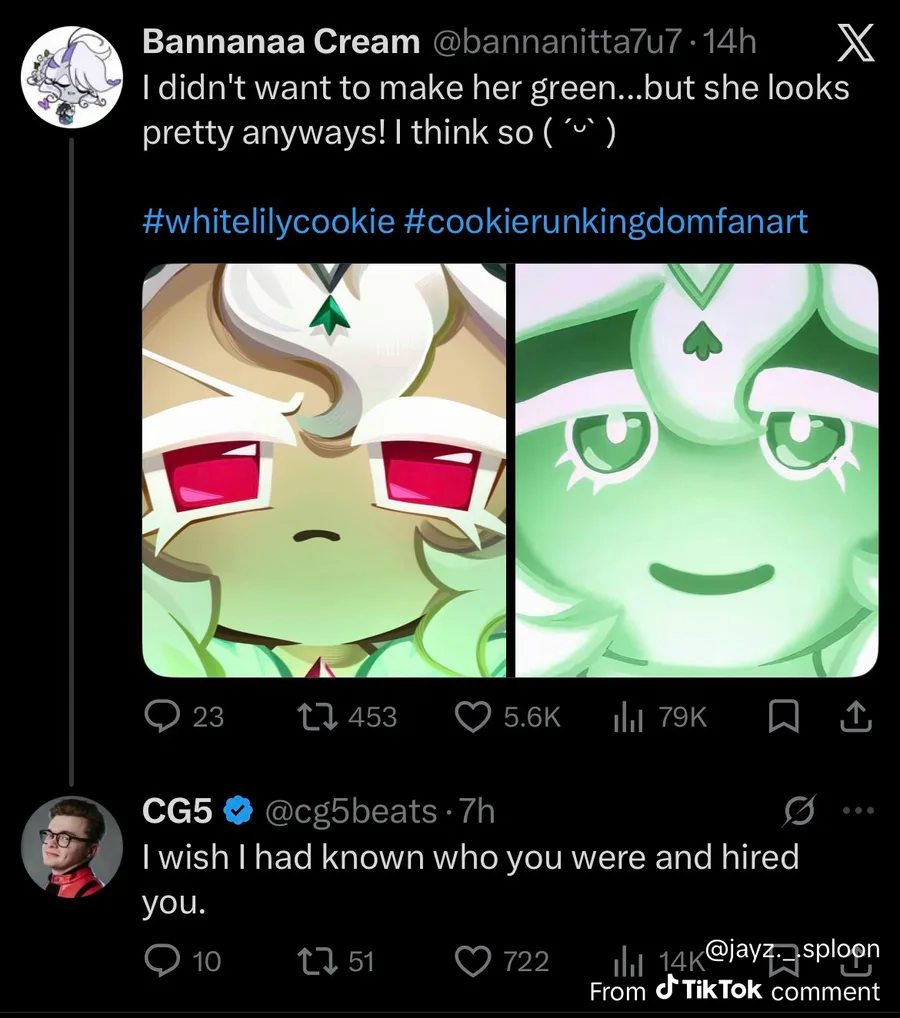Click CG5's blue verified badge
The image size is (900, 1018).
pos(237,811)
